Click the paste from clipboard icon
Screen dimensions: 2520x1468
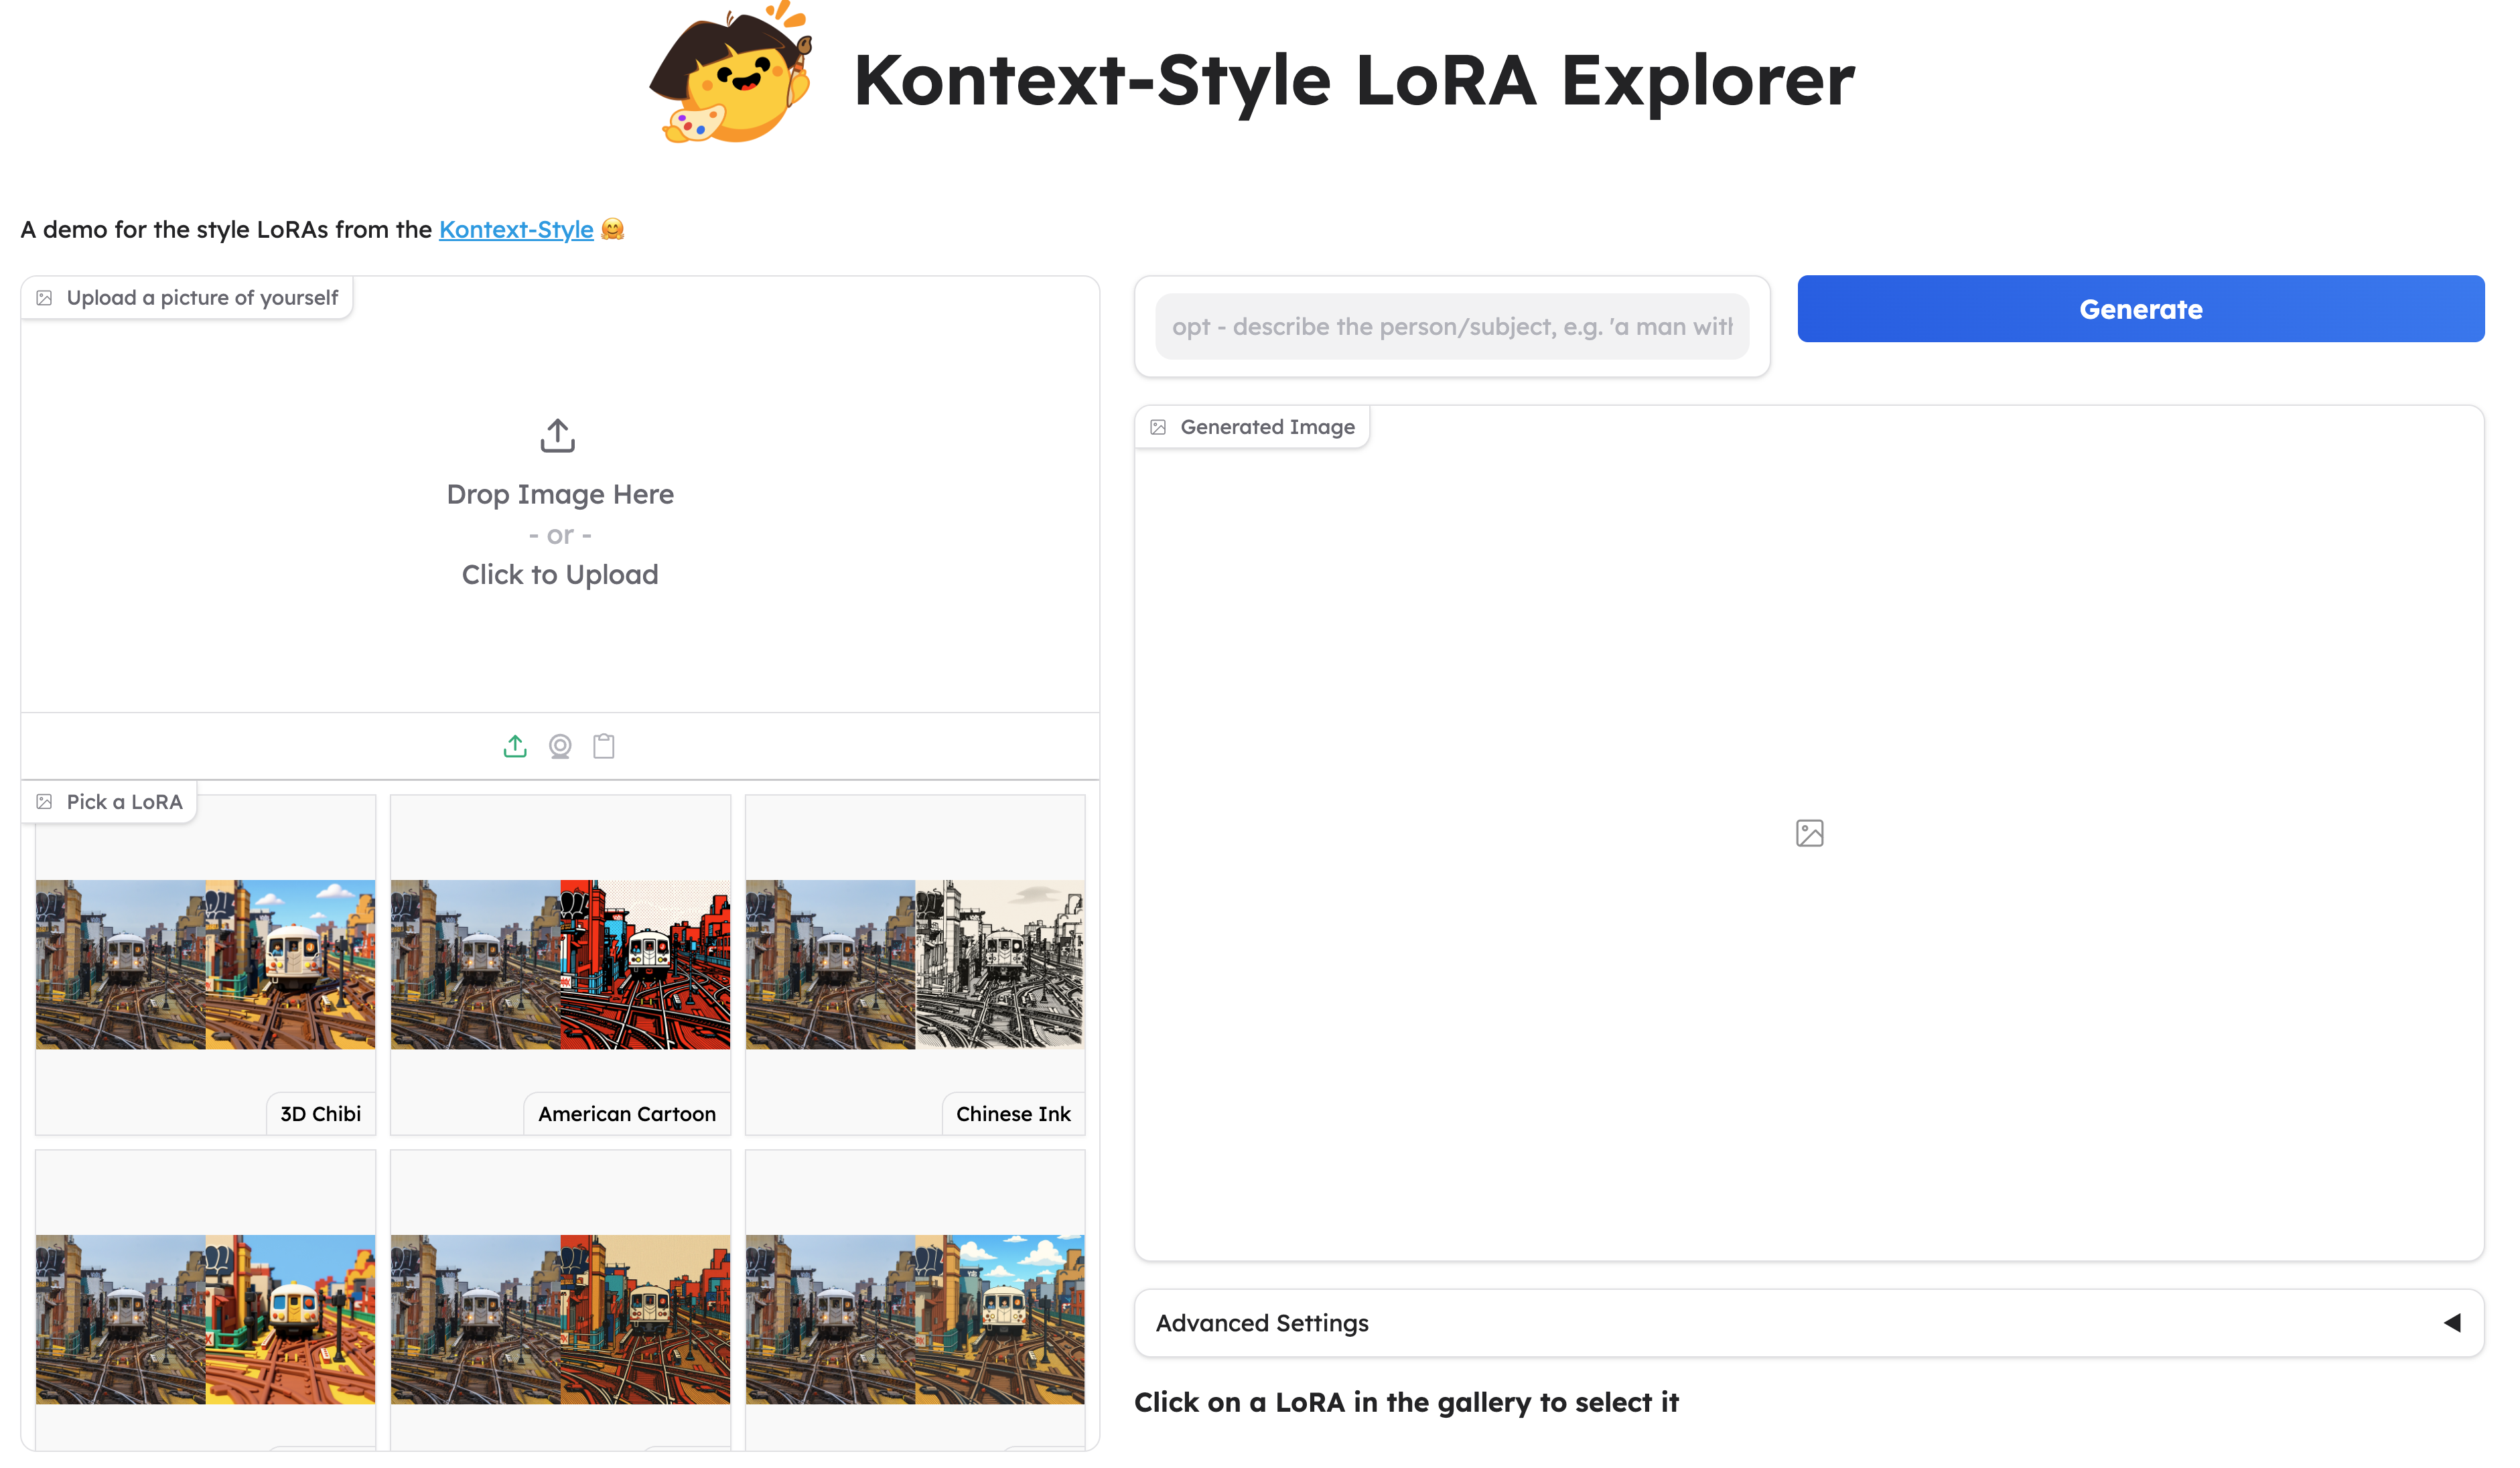(603, 745)
